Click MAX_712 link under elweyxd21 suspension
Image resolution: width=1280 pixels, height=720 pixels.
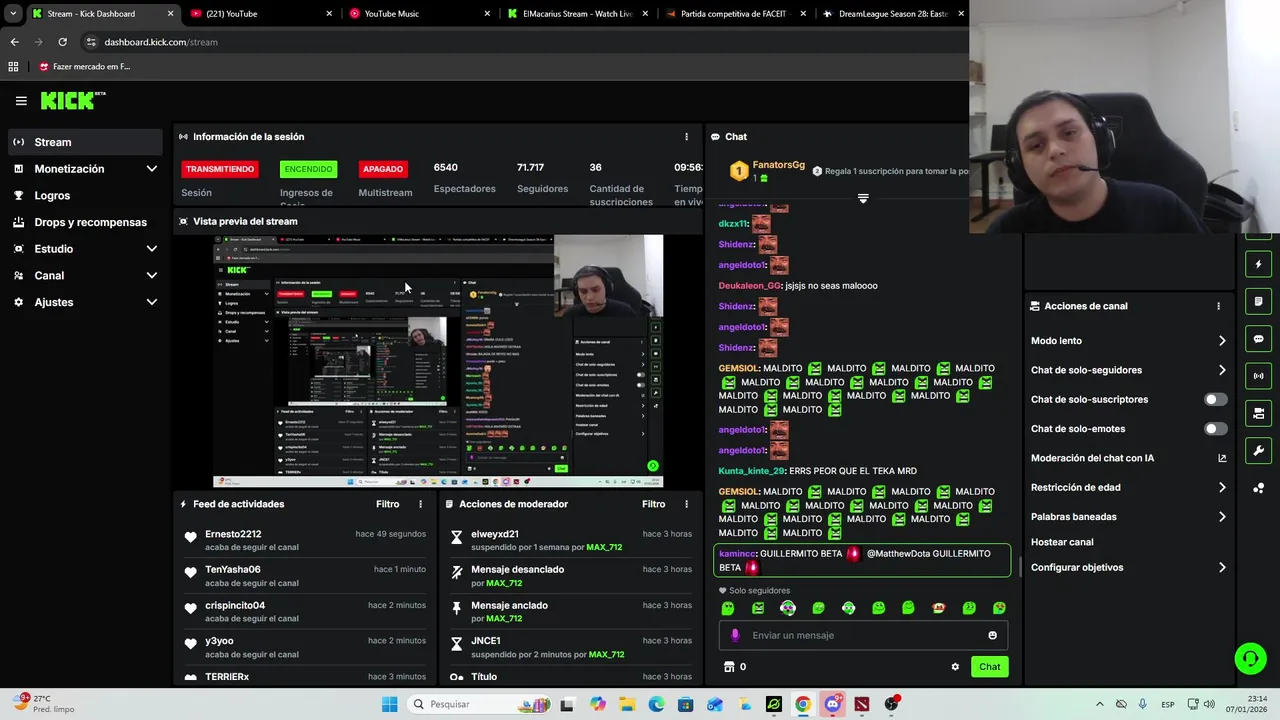[x=604, y=548]
